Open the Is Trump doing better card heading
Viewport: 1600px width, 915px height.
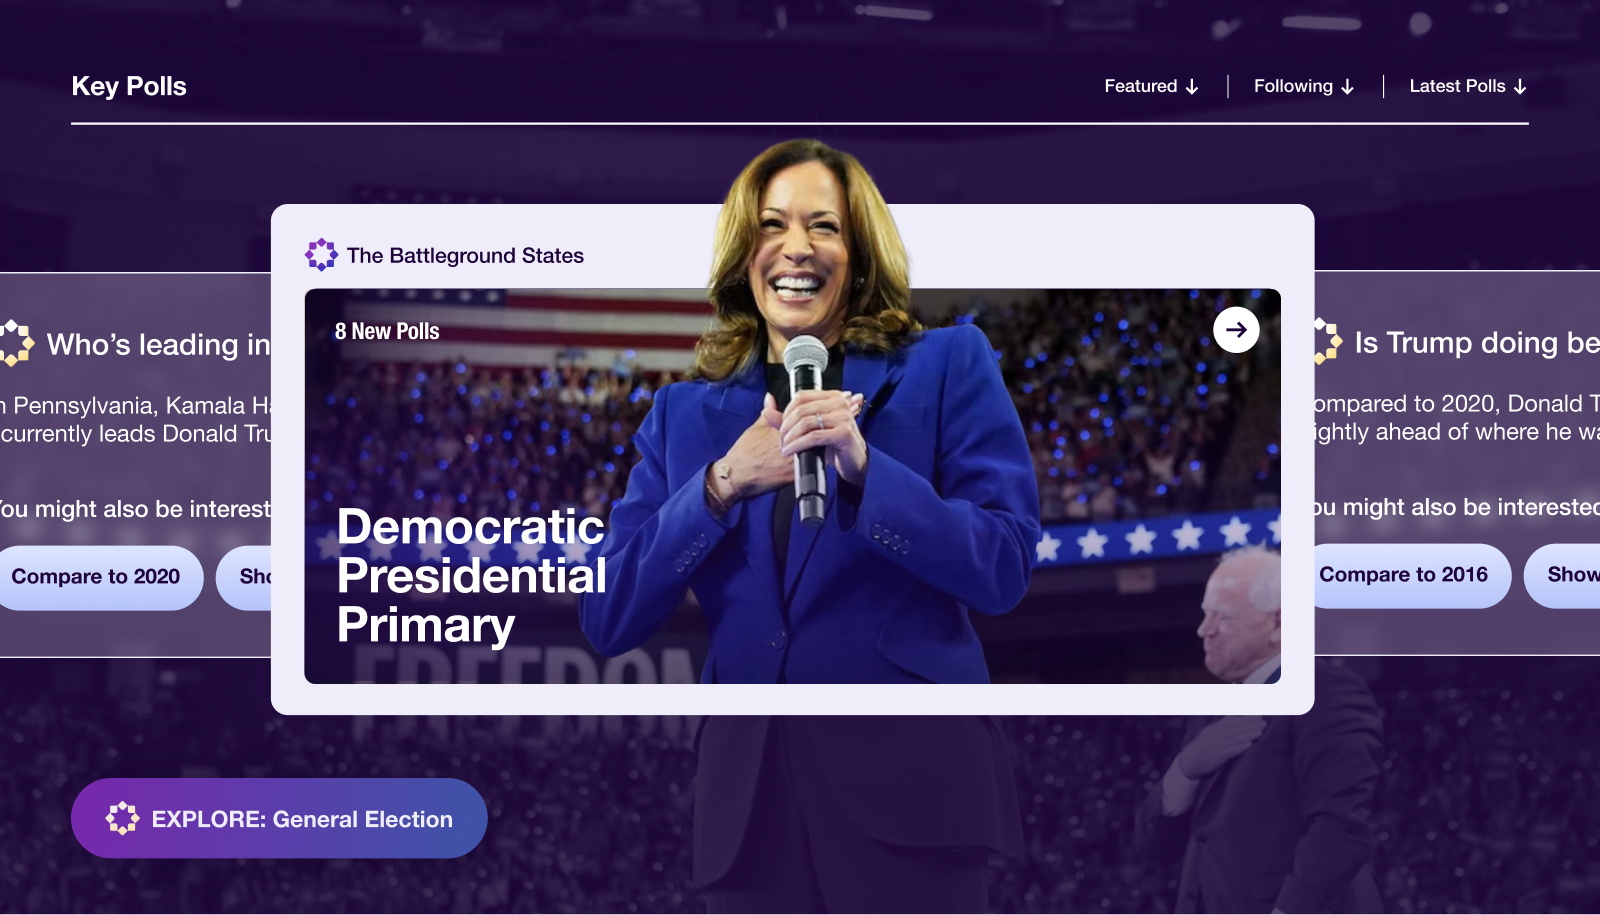click(1477, 342)
